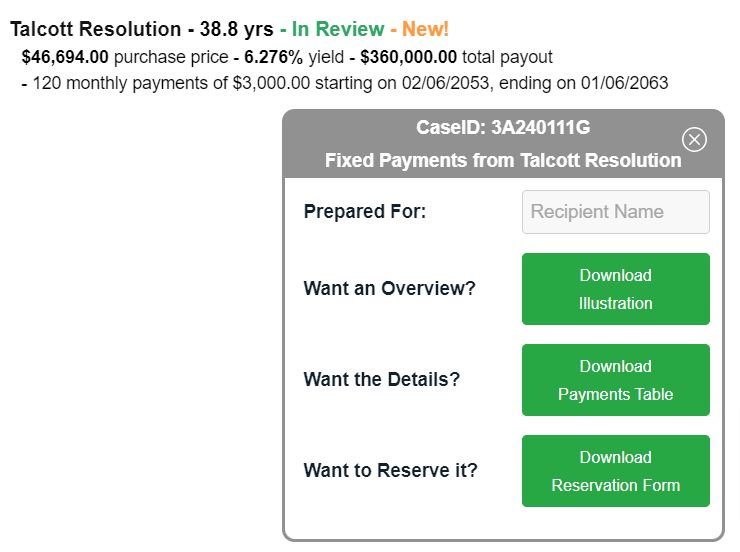Click 'Fixed Payments from Talcott Resolution' heading
Image resolution: width=740 pixels, height=552 pixels.
pos(503,160)
